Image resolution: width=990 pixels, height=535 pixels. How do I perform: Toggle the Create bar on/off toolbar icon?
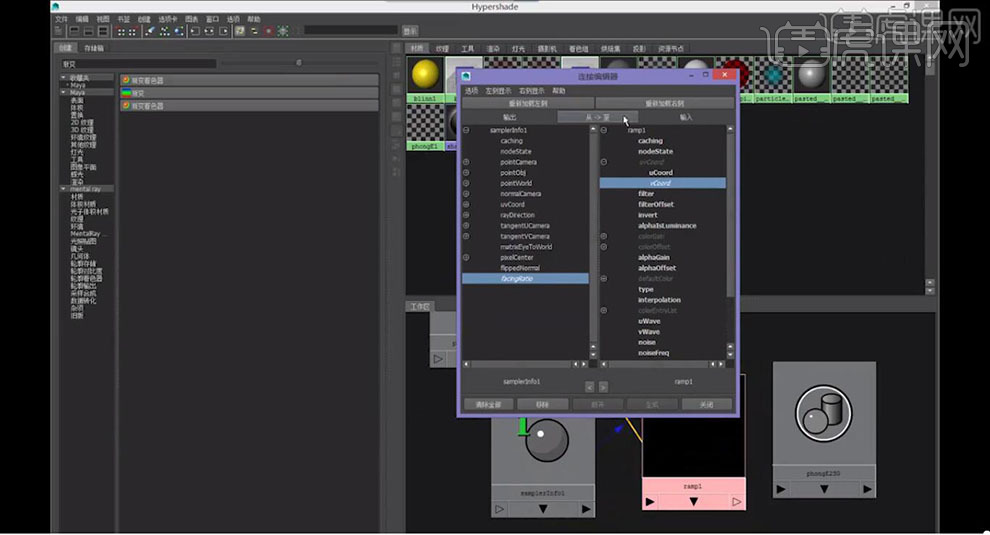coord(58,31)
